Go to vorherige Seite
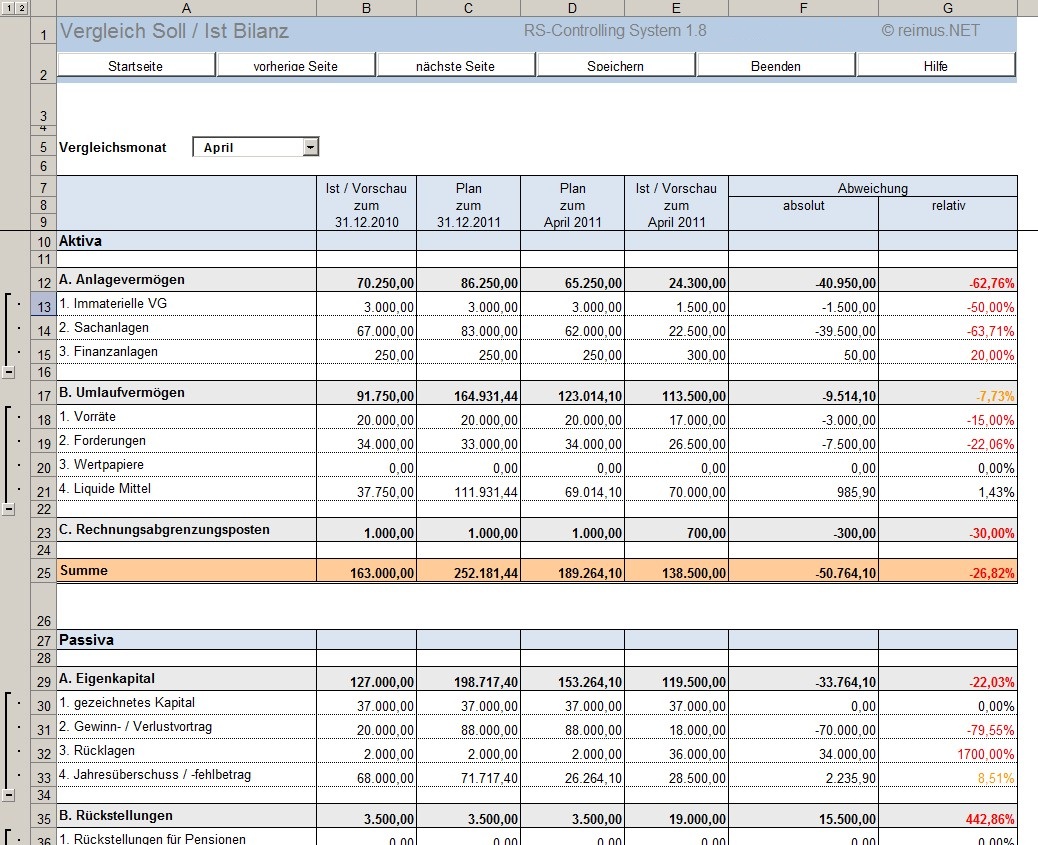 pos(296,66)
